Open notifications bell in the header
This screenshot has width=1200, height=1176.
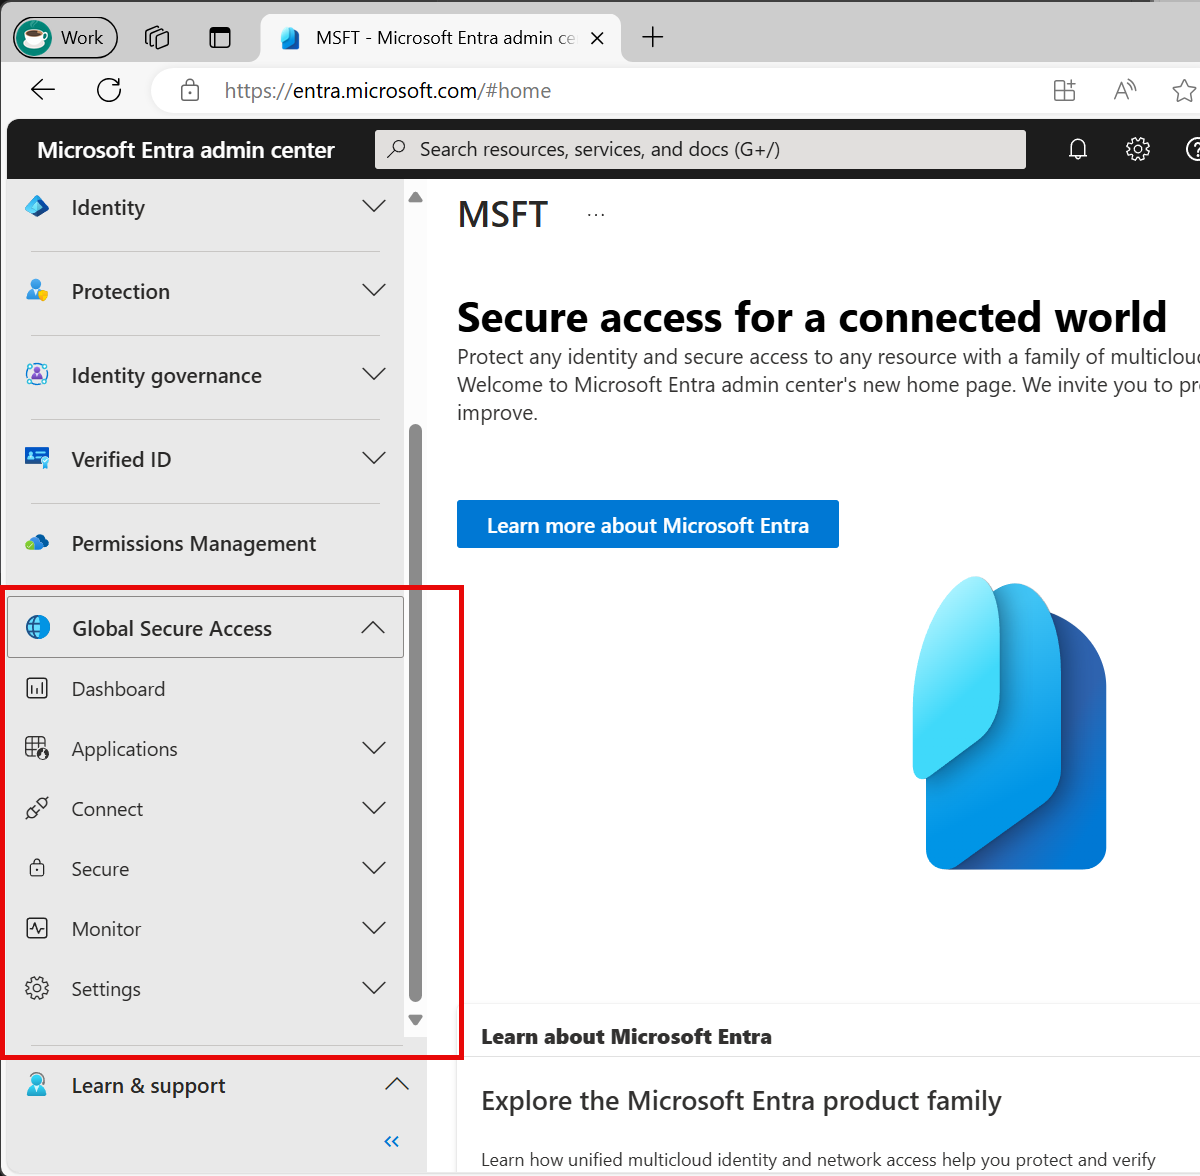coord(1078,149)
